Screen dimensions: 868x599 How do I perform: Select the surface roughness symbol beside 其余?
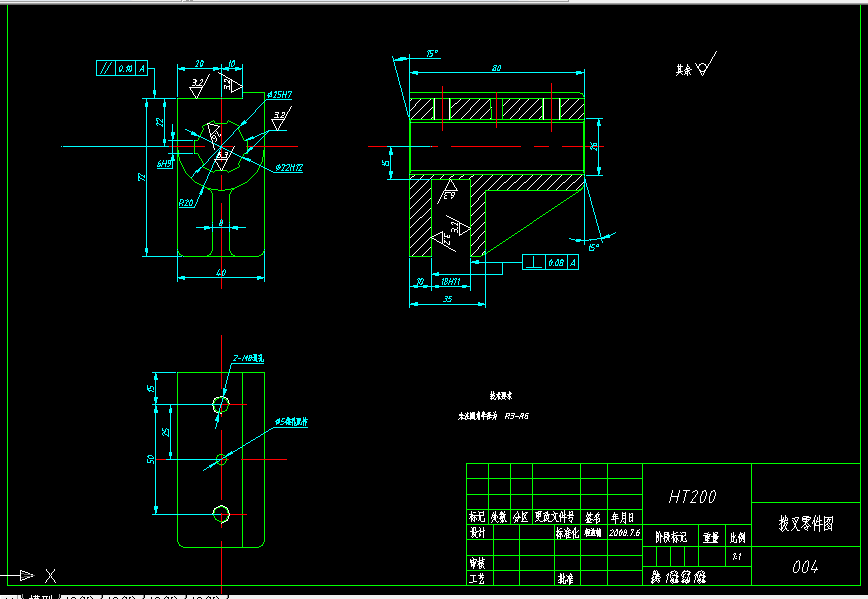tap(706, 64)
